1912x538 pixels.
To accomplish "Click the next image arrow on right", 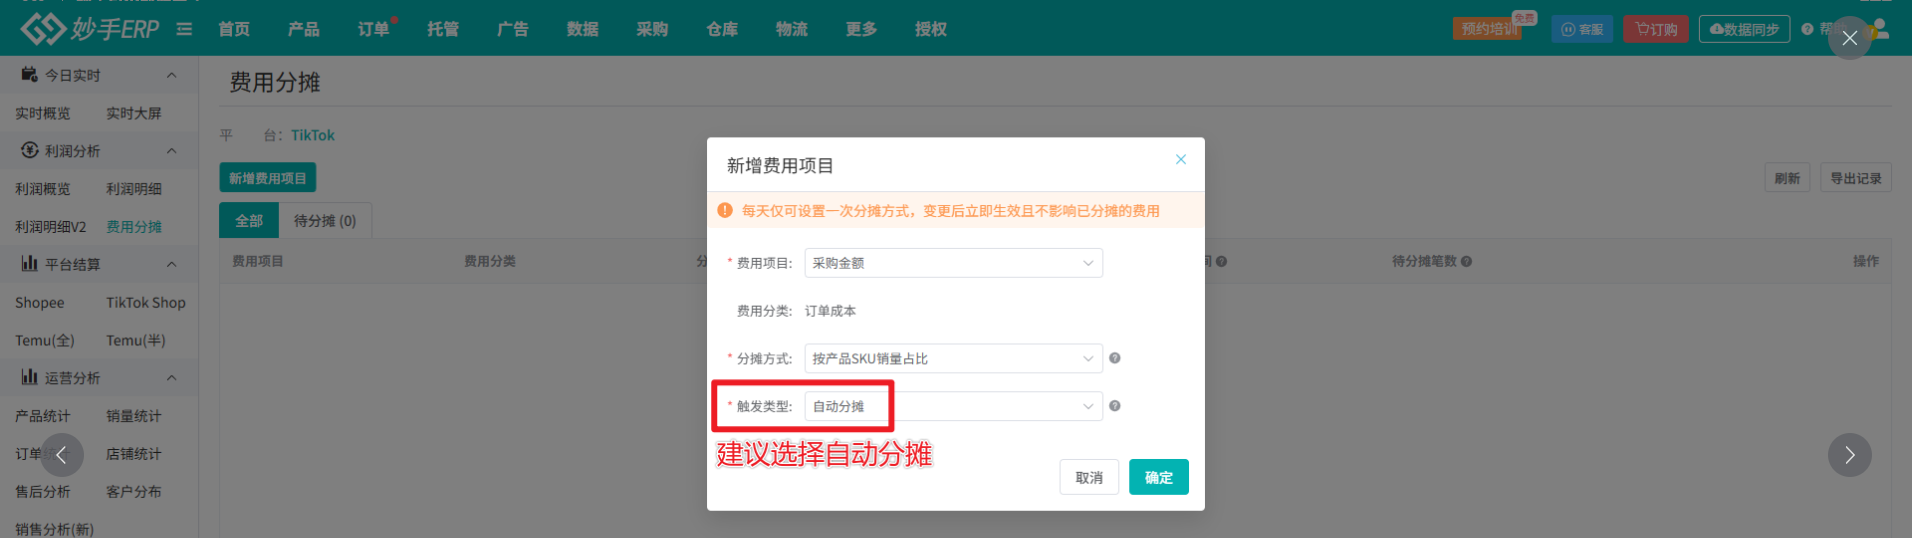I will click(x=1849, y=455).
